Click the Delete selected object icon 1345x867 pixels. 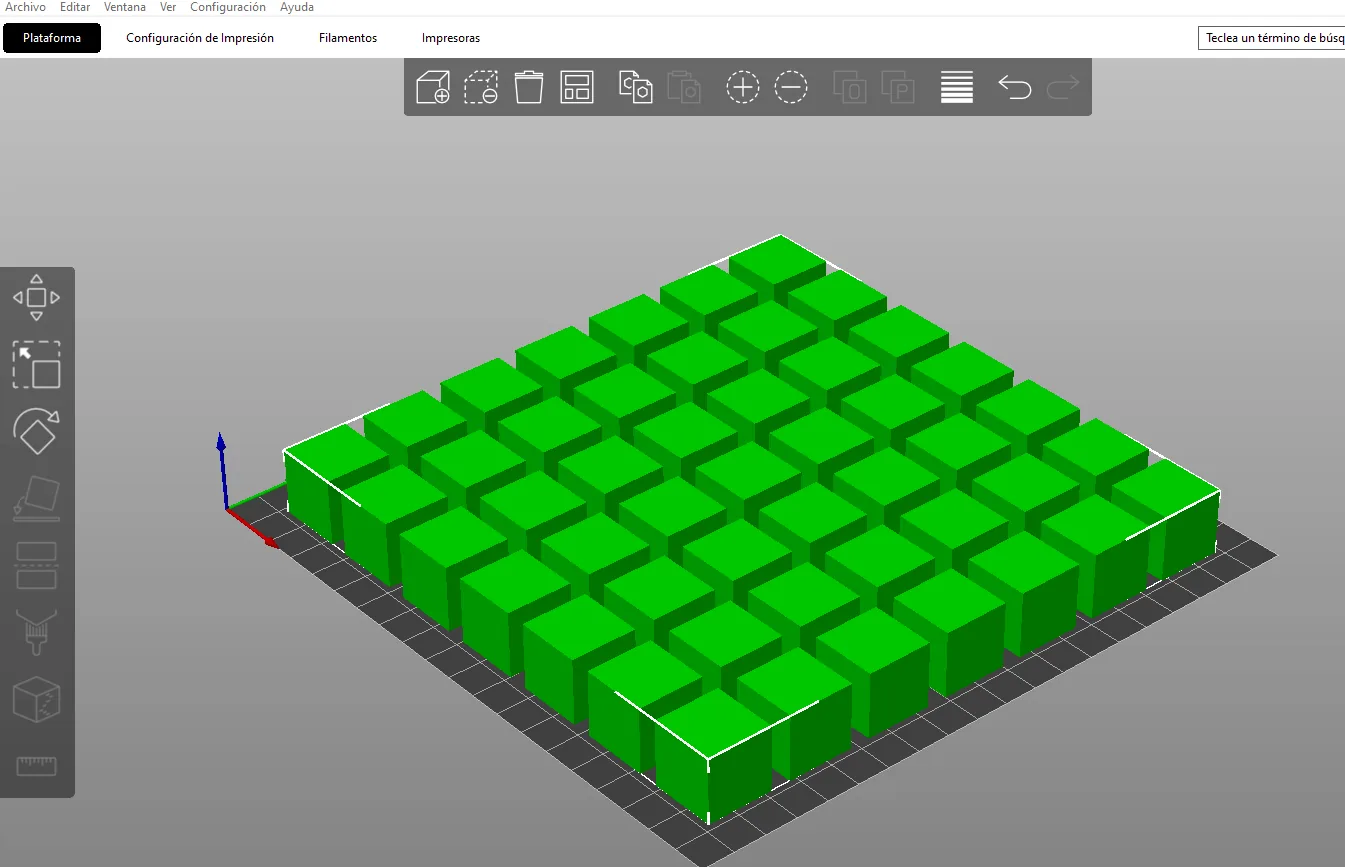click(481, 87)
